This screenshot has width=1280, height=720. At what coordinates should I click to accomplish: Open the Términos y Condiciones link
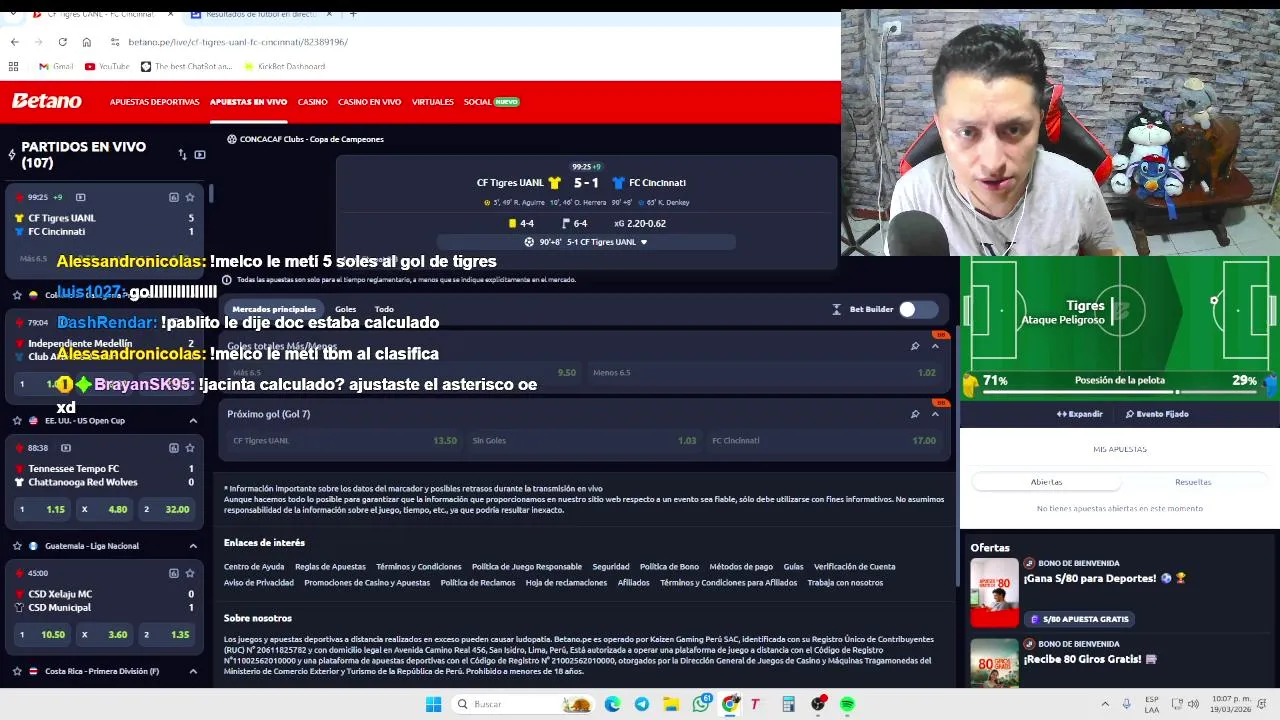(418, 567)
